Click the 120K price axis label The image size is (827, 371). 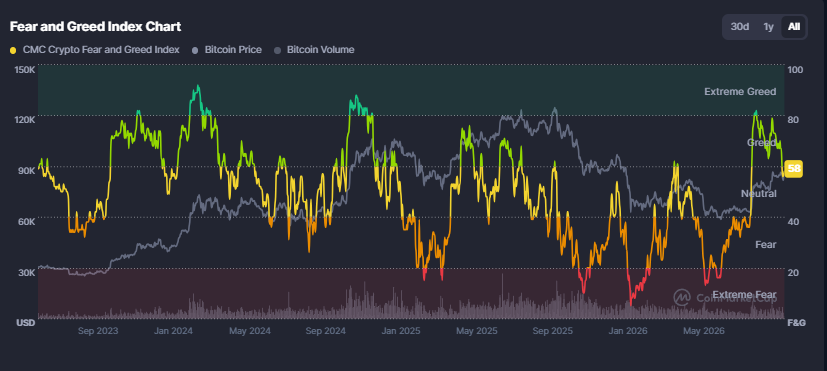25,120
